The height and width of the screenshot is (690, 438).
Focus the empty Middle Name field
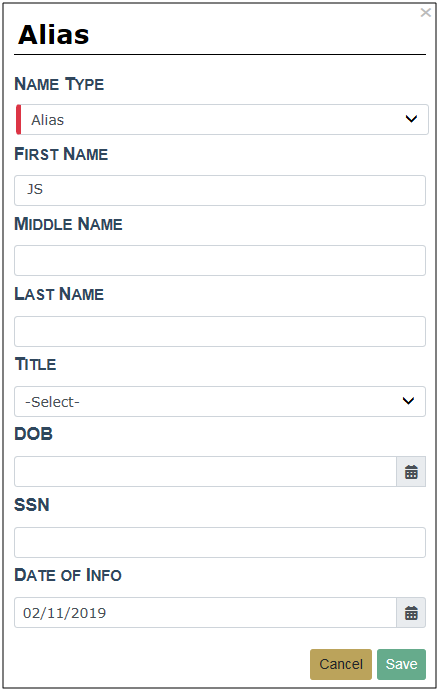point(220,261)
